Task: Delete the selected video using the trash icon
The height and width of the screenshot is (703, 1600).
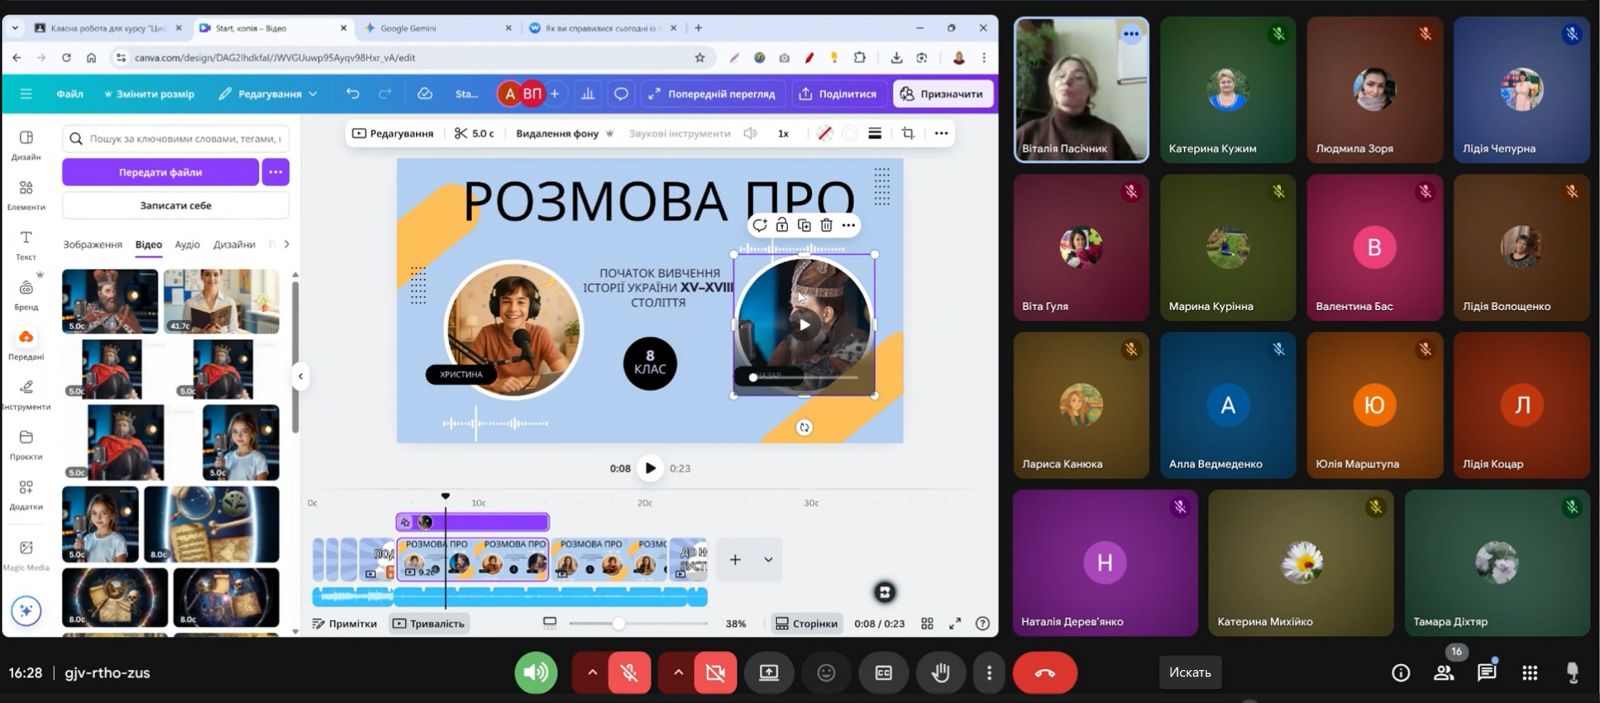Action: tap(826, 225)
